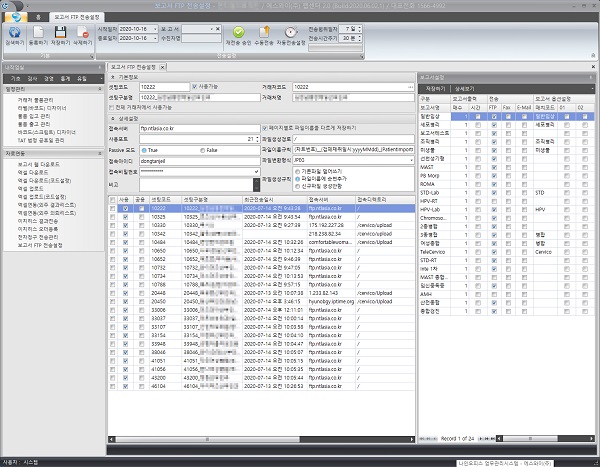600x467 pixels.
Task: Open the 통계 navigation menu item
Action: tap(65, 79)
